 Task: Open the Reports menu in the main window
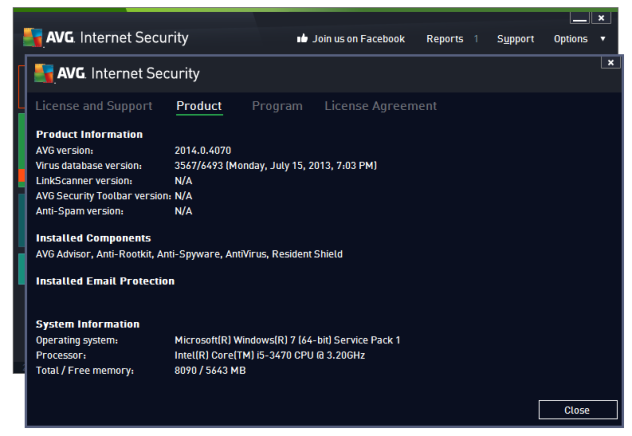[445, 39]
